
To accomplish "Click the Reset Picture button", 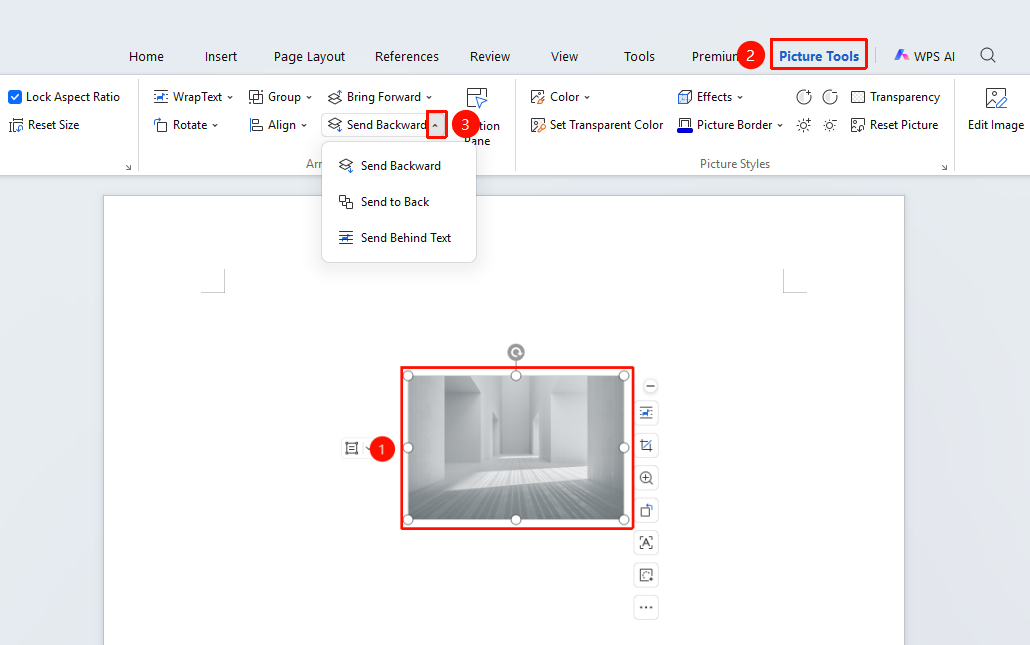I will (895, 125).
